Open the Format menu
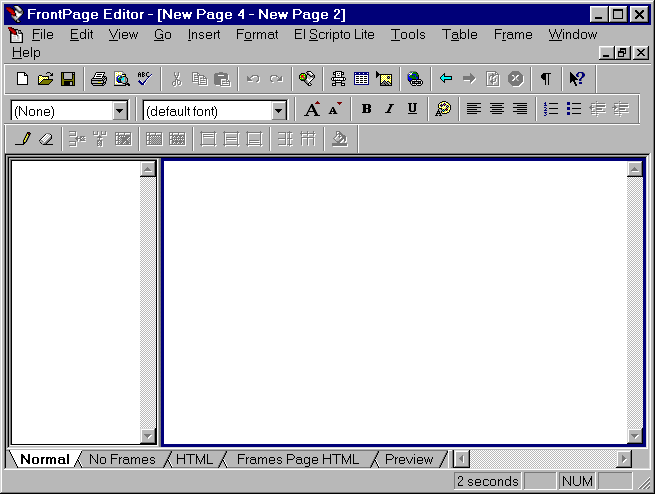The width and height of the screenshot is (655, 494). [257, 34]
